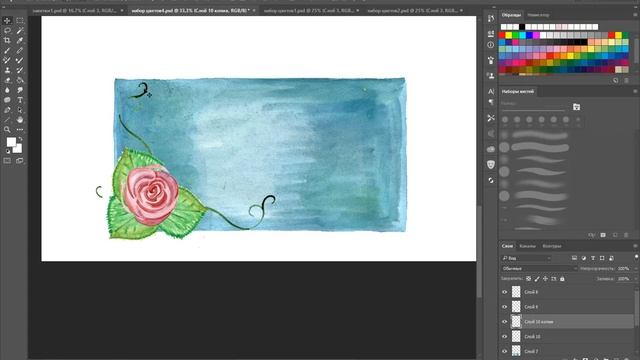Open the layer opacity dropdown arrow
640x360 pixels.
(636, 269)
